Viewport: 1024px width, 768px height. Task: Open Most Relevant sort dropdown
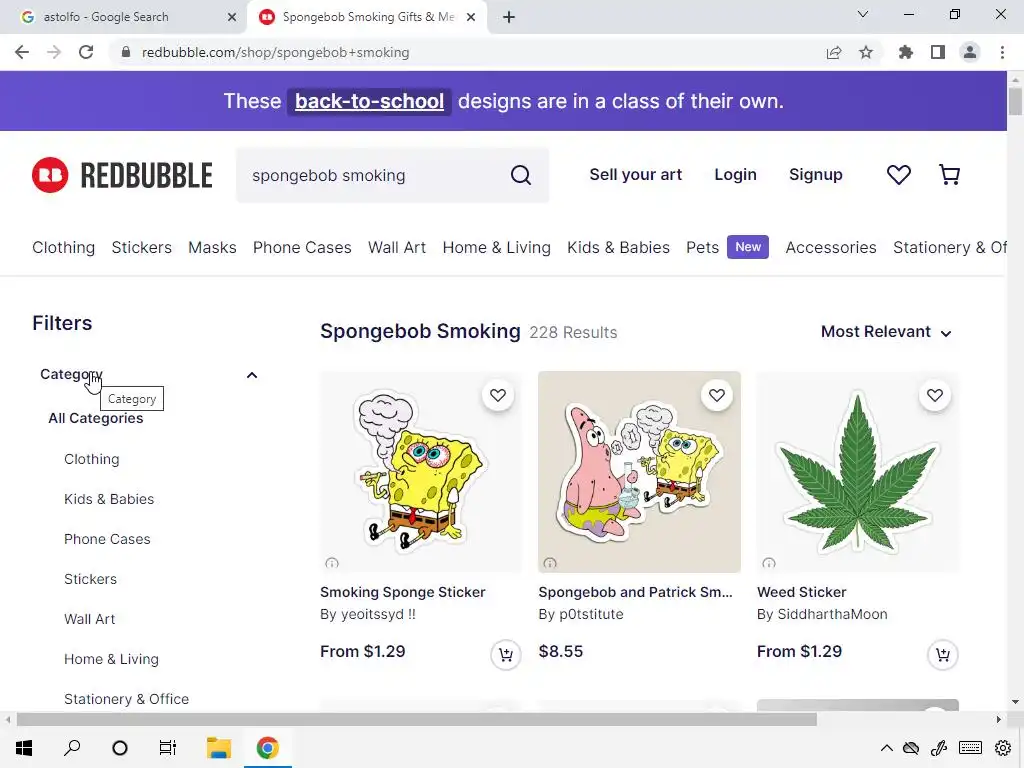(x=886, y=332)
